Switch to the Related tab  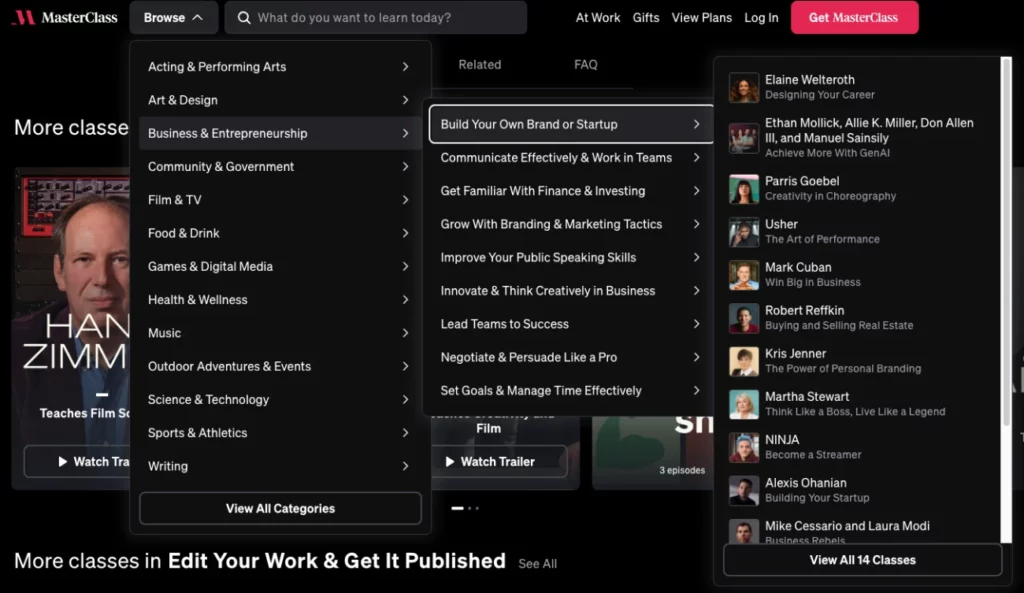(479, 65)
